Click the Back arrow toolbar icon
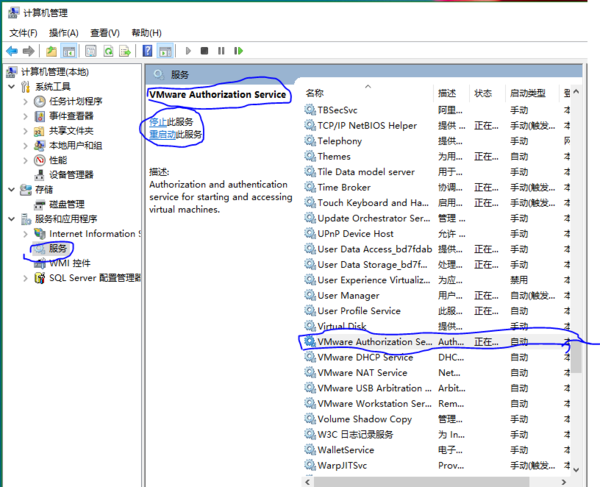Screen dimensions: 600x487 12,51
